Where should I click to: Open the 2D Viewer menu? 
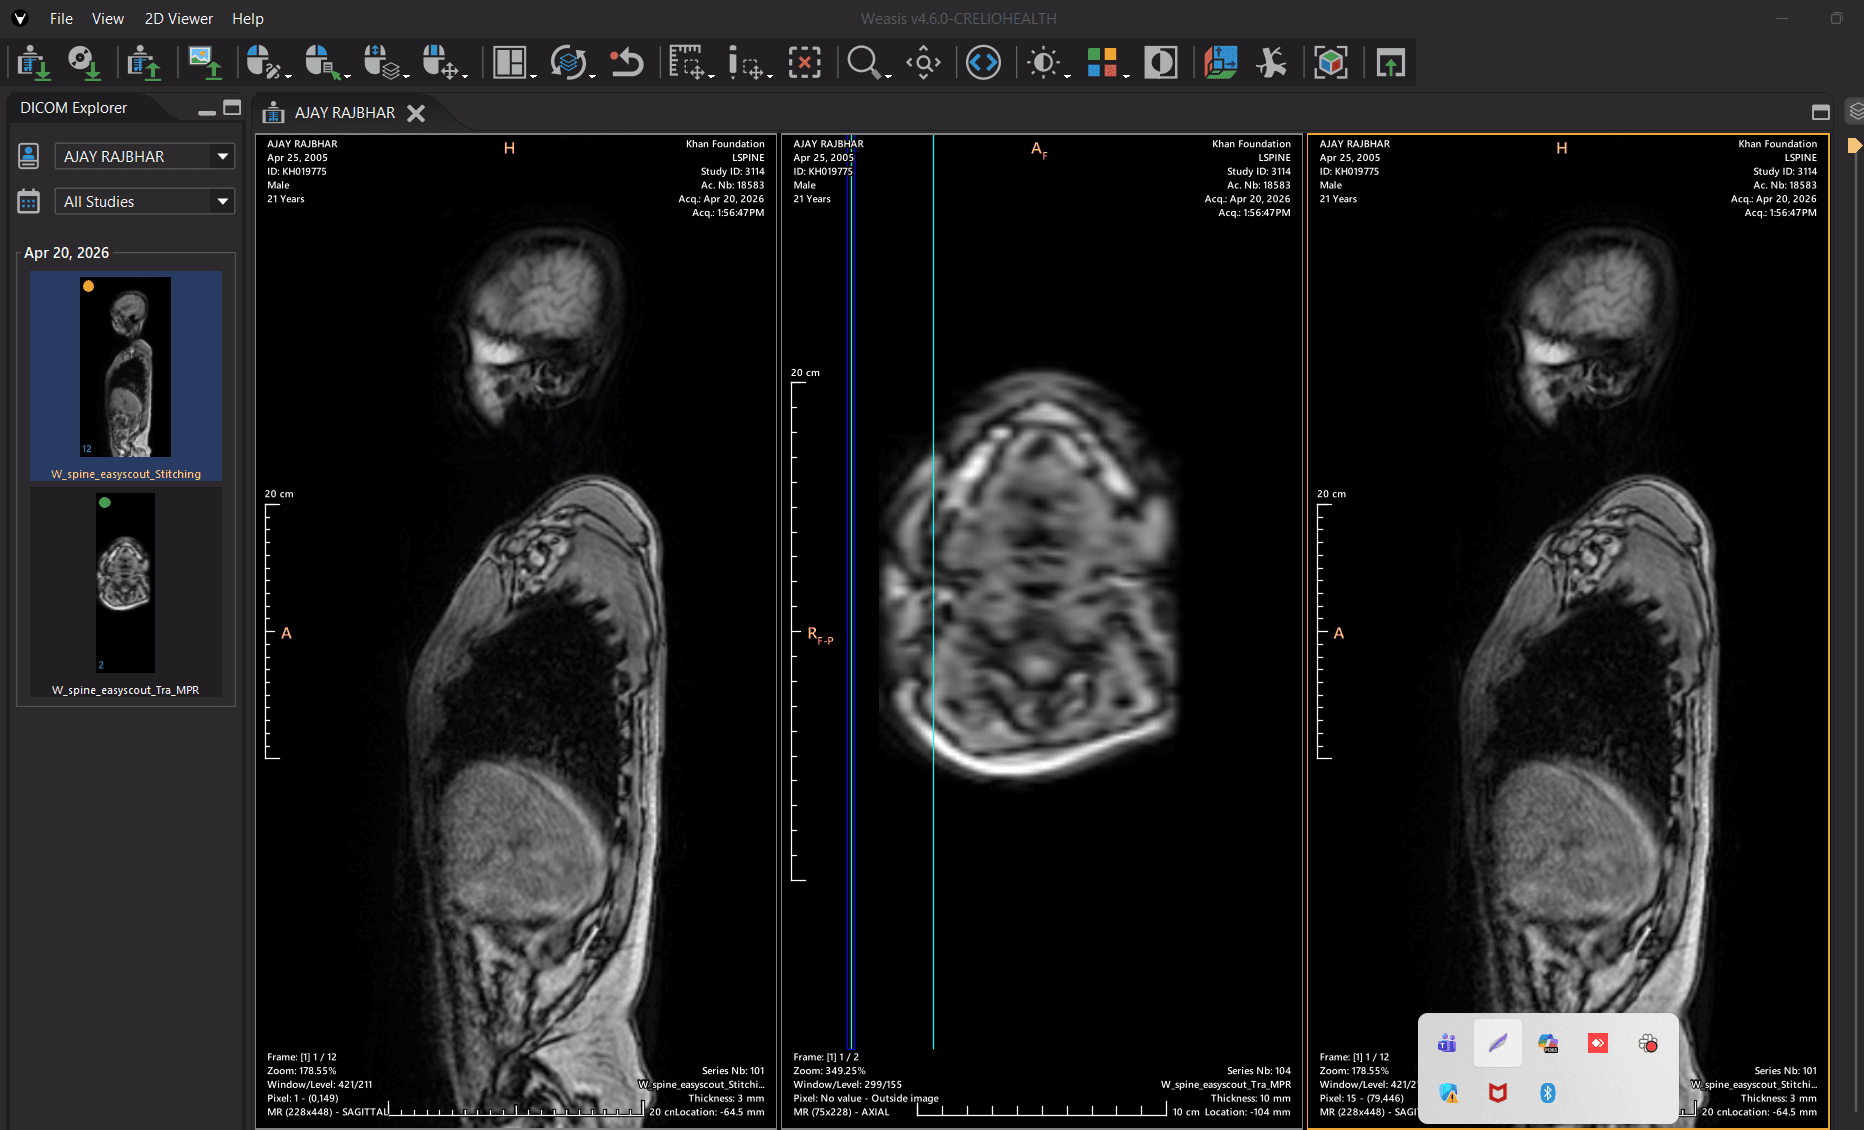(x=179, y=18)
